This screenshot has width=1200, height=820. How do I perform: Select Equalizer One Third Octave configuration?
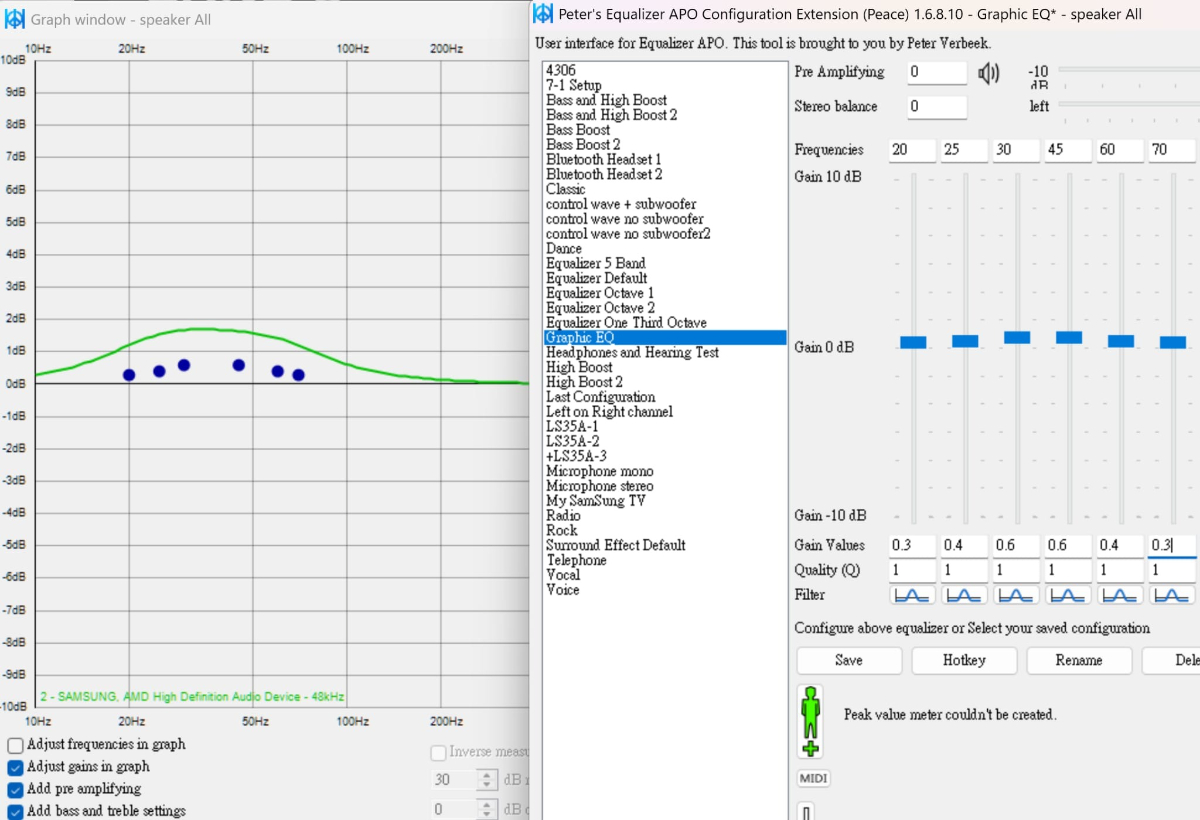pos(626,323)
